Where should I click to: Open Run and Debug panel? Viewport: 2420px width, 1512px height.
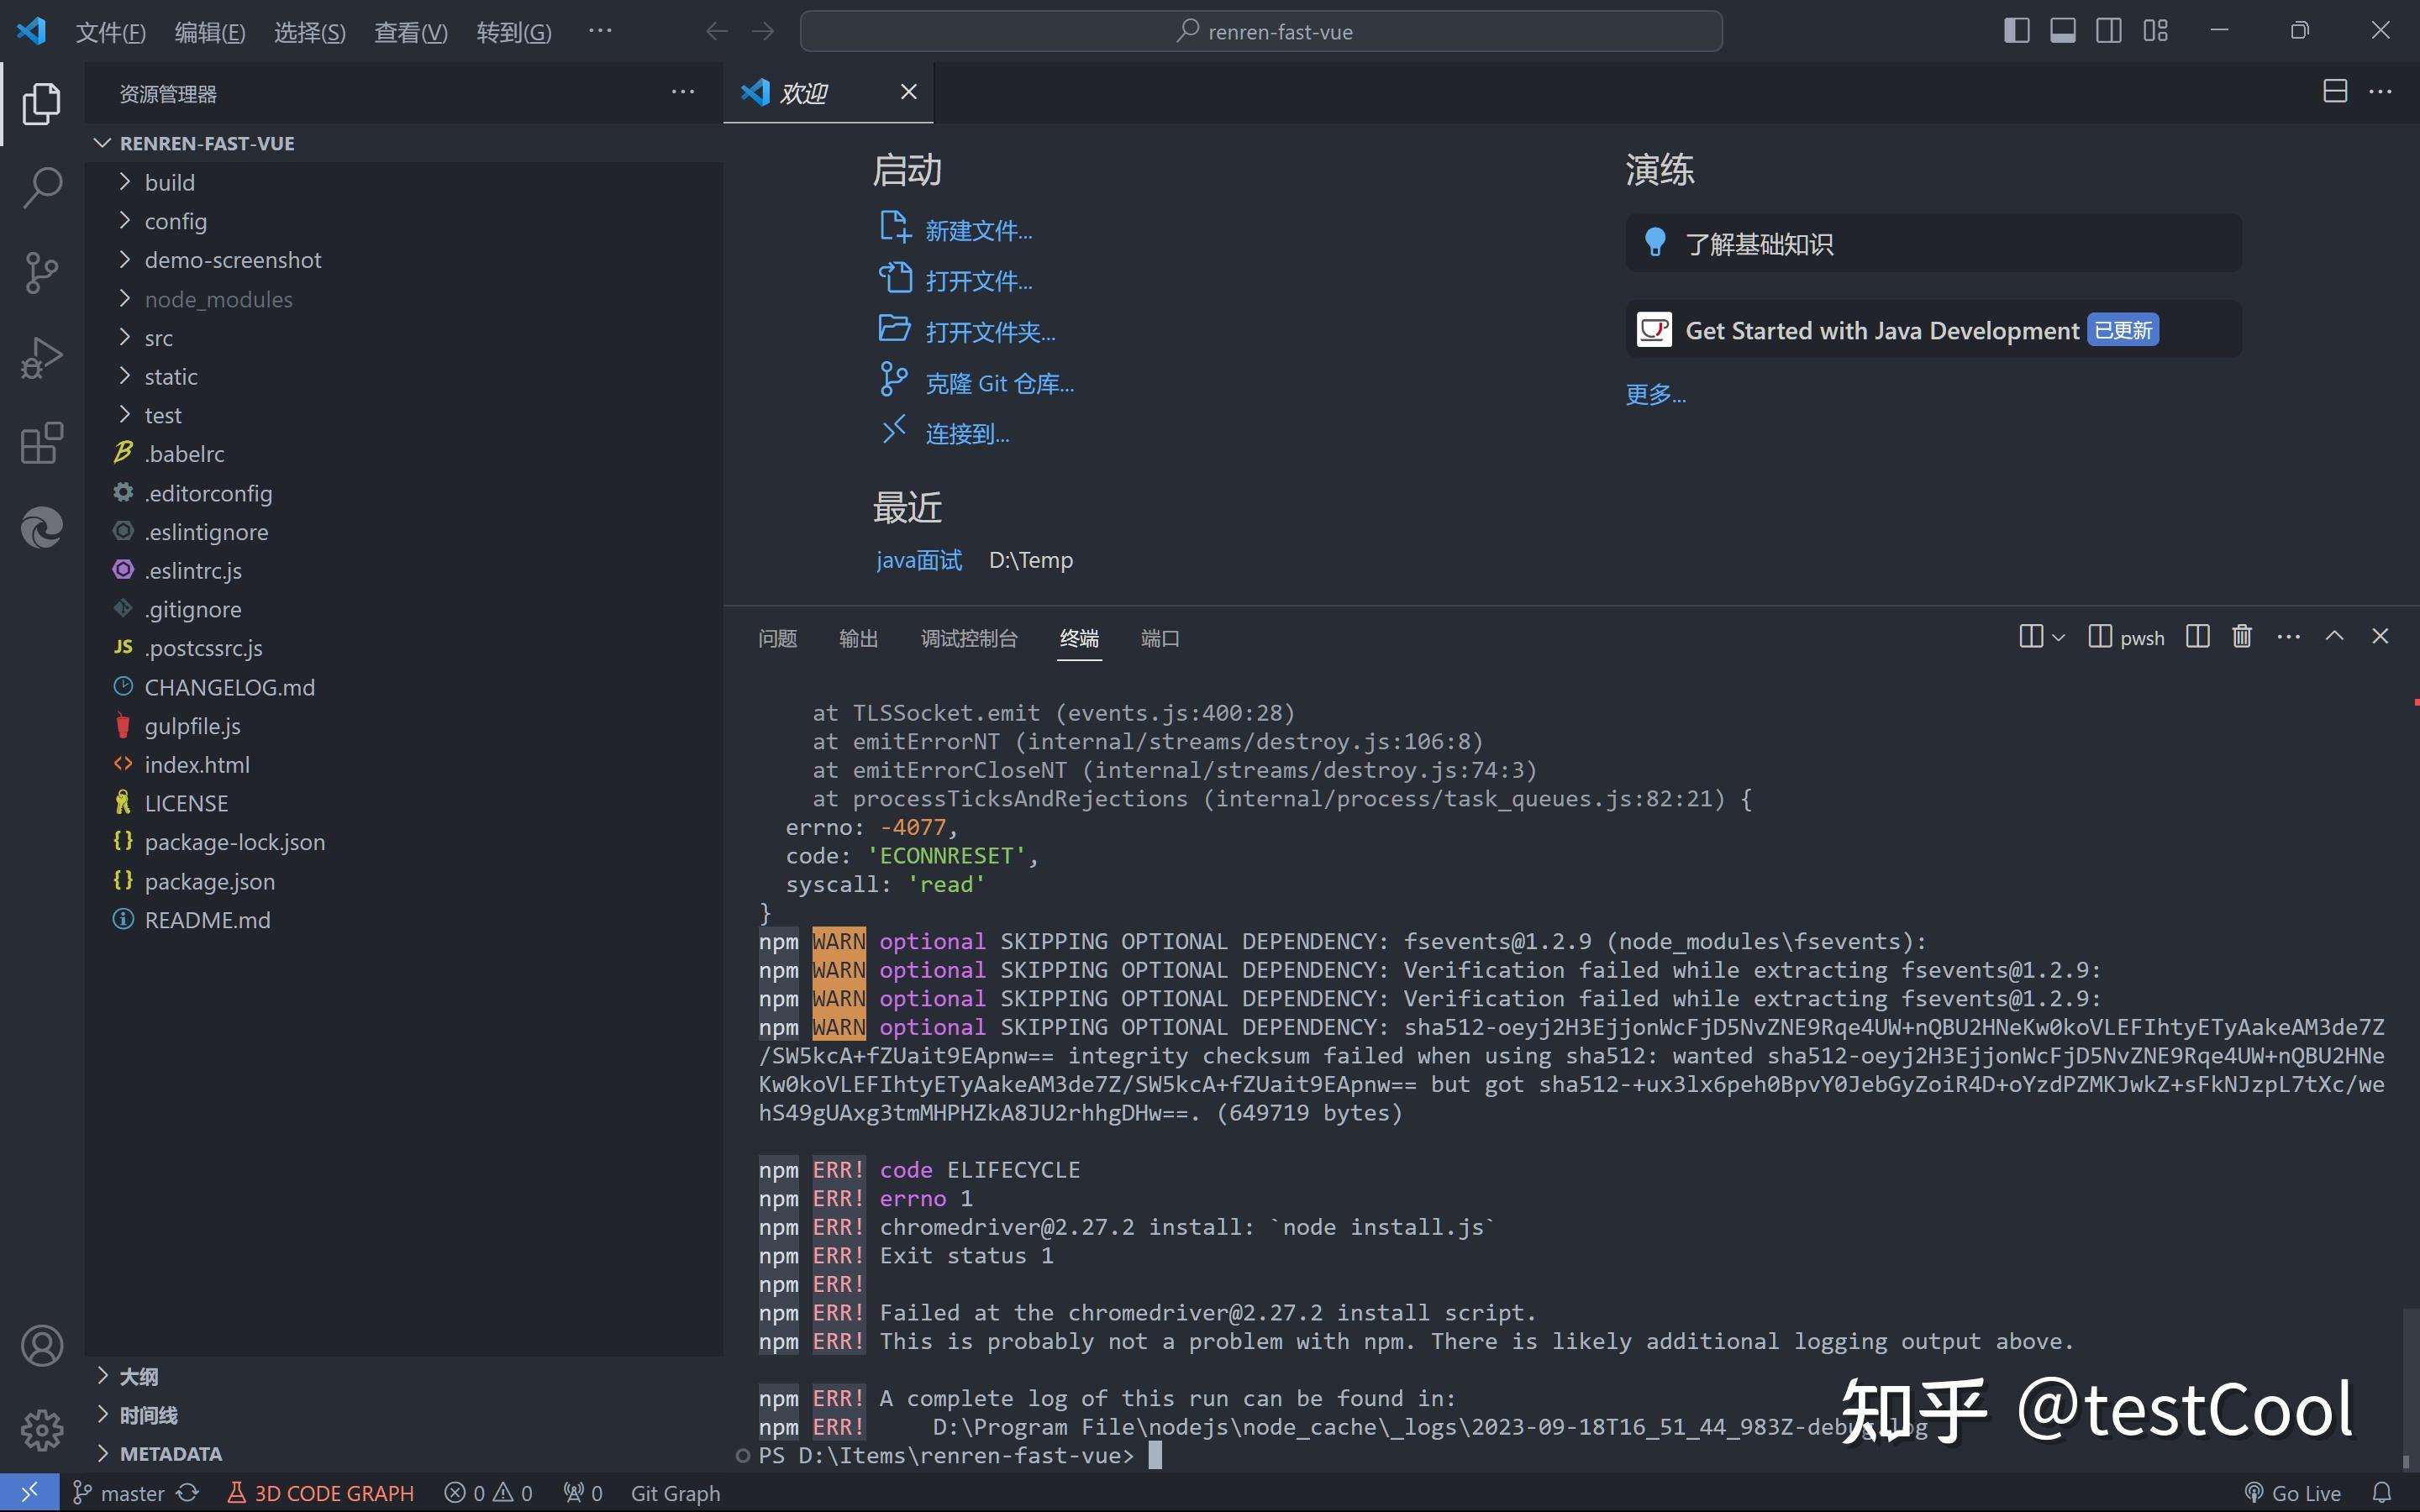click(x=41, y=356)
